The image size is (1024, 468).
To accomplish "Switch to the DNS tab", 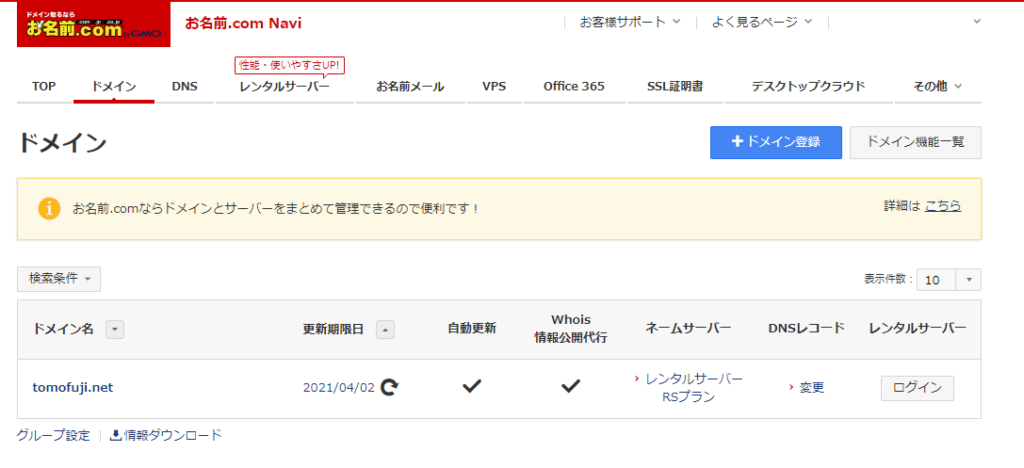I will 185,86.
